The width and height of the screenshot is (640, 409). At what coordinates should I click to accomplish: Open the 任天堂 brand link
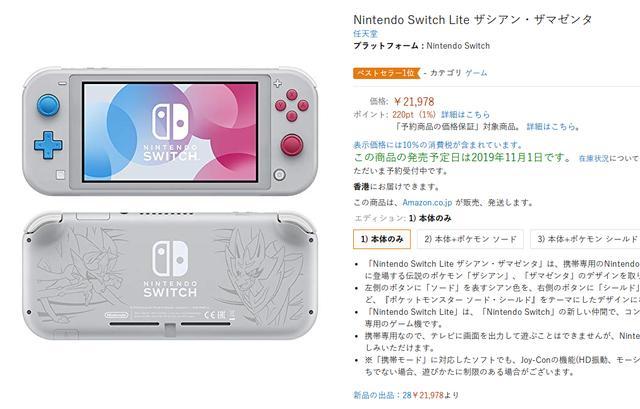point(366,34)
